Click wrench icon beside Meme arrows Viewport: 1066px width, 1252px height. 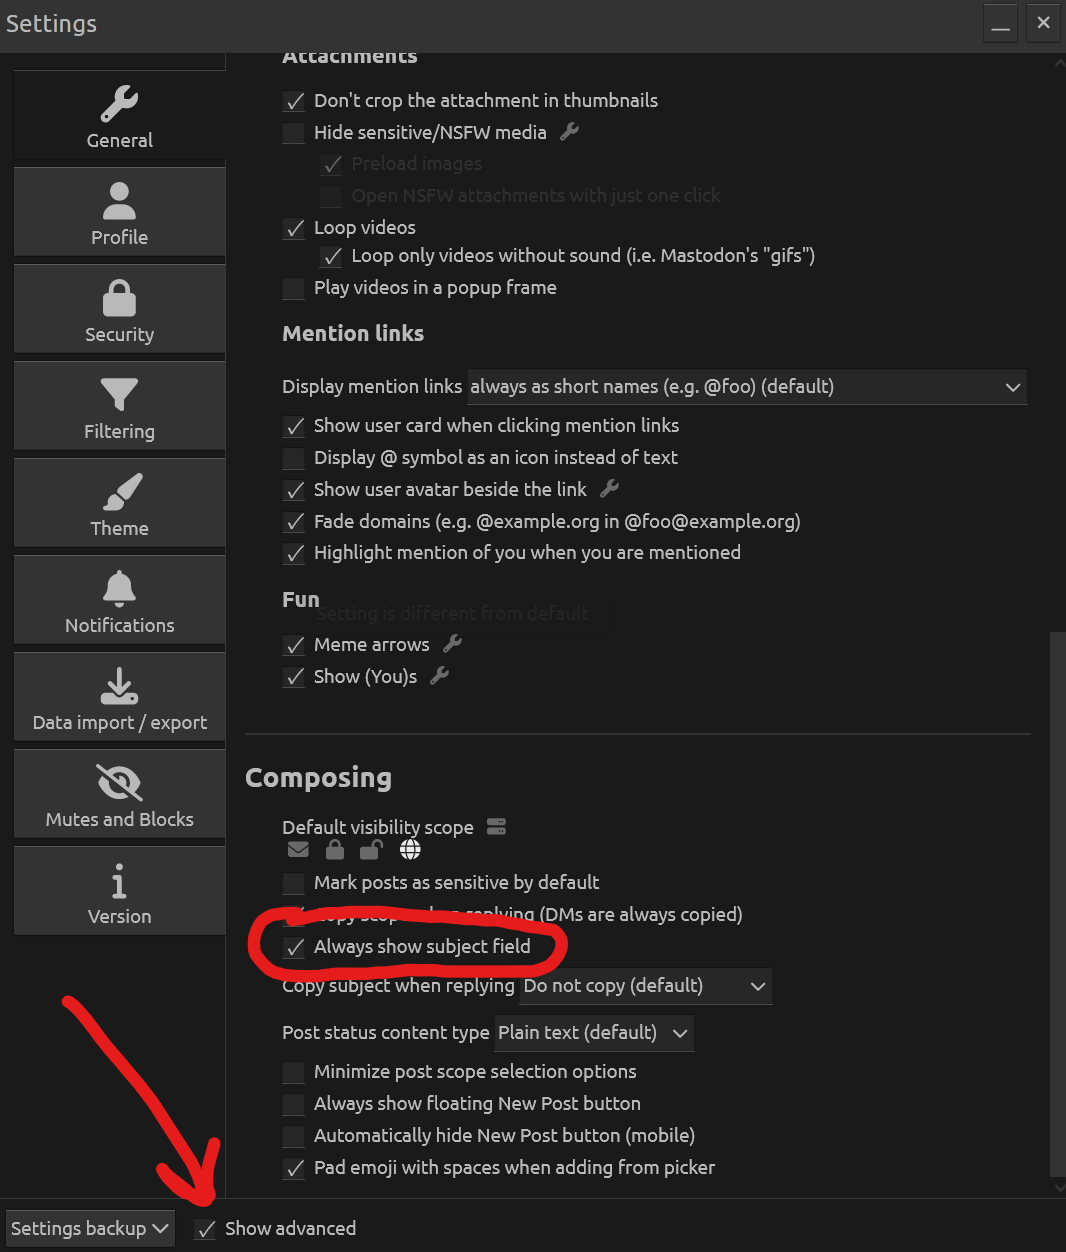click(x=452, y=644)
